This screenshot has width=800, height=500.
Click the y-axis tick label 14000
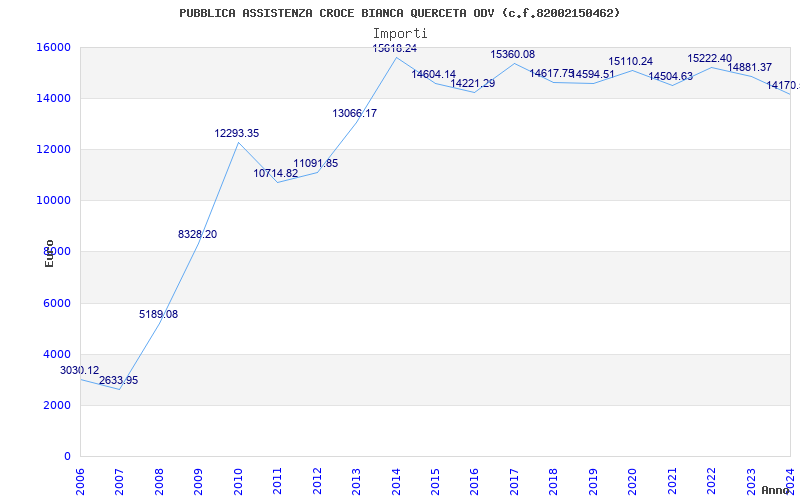(x=53, y=98)
